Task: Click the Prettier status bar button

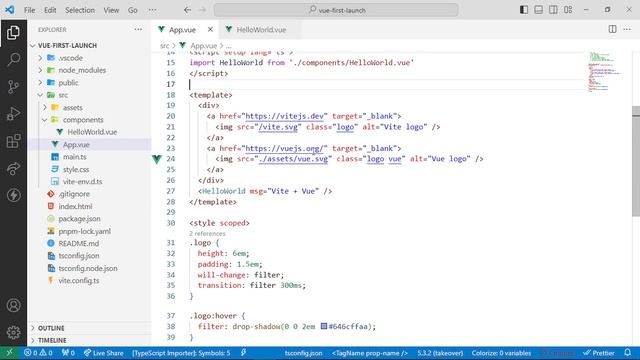Action: click(x=599, y=353)
